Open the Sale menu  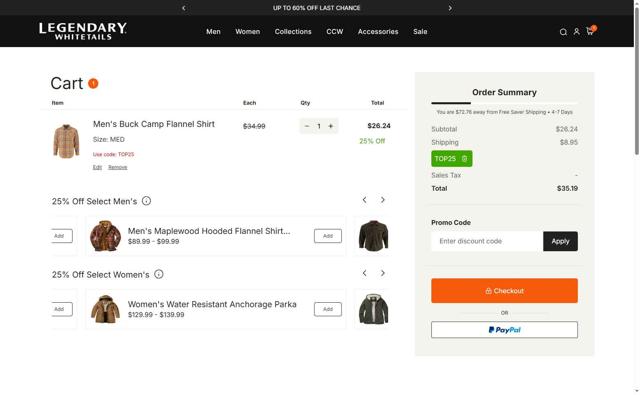pyautogui.click(x=420, y=31)
